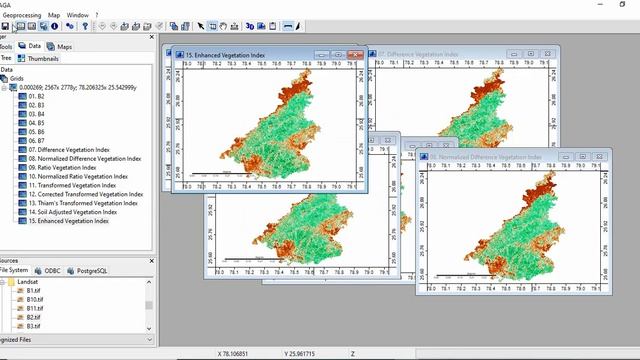This screenshot has width=640, height=360.
Task: Collapse the grid system 0.000269 node
Action: [x=4, y=88]
